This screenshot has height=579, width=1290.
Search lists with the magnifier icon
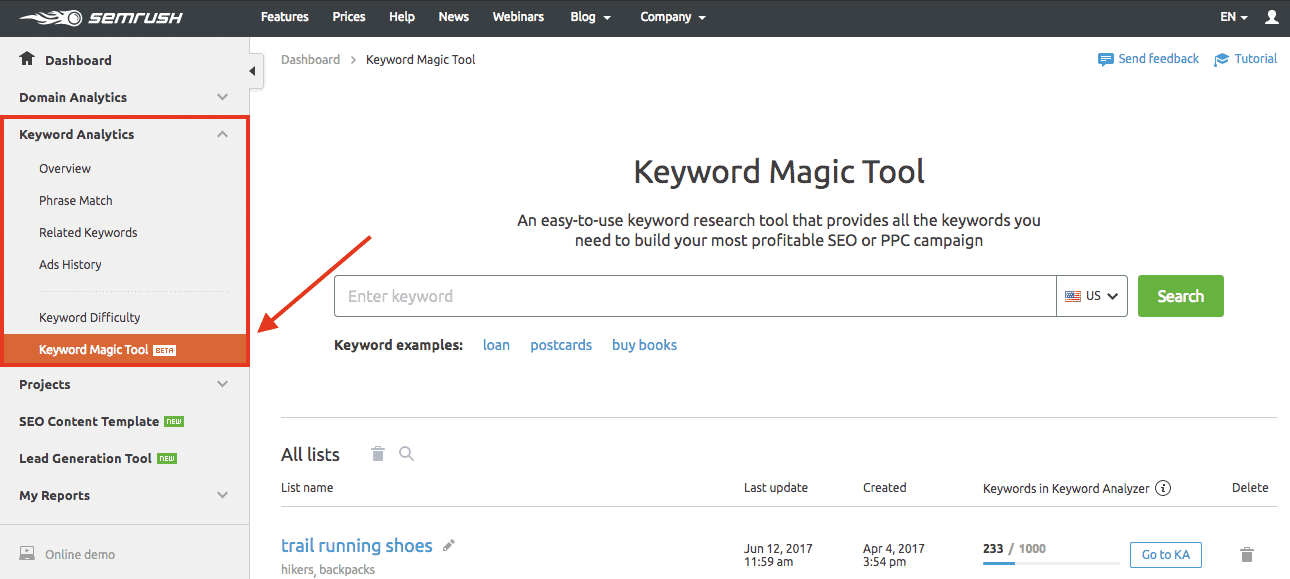coord(406,454)
